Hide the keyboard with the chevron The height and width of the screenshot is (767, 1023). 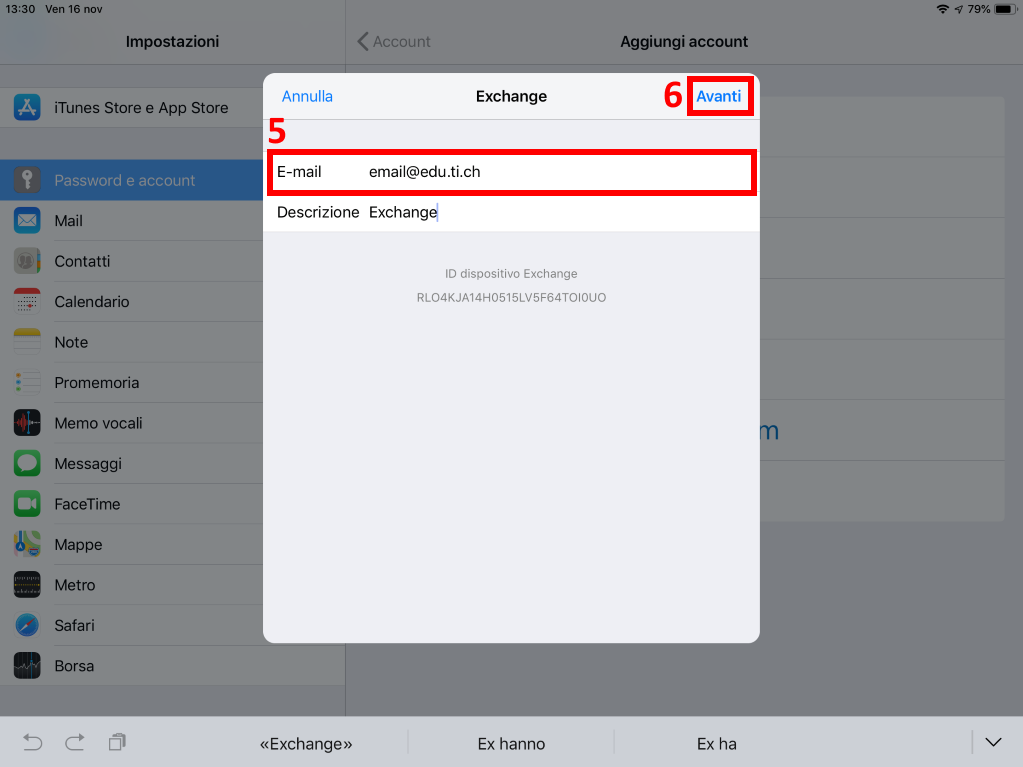pos(993,742)
